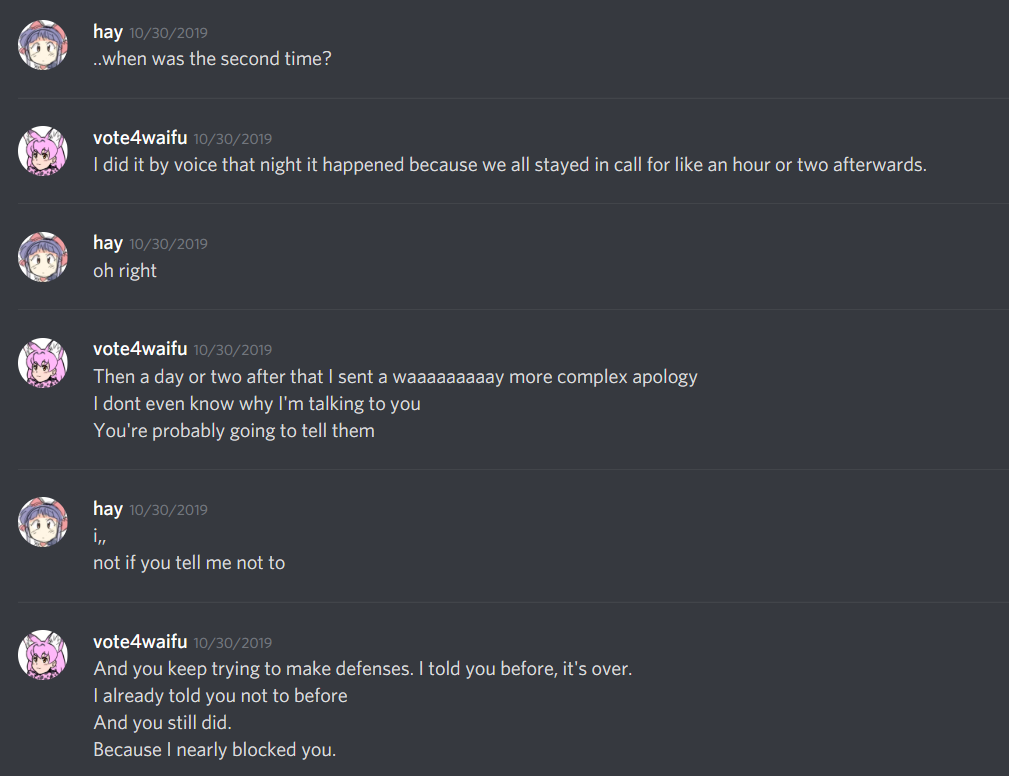Click username hay above "when was the second time?"
Screen dimensions: 1009x776
pos(108,32)
